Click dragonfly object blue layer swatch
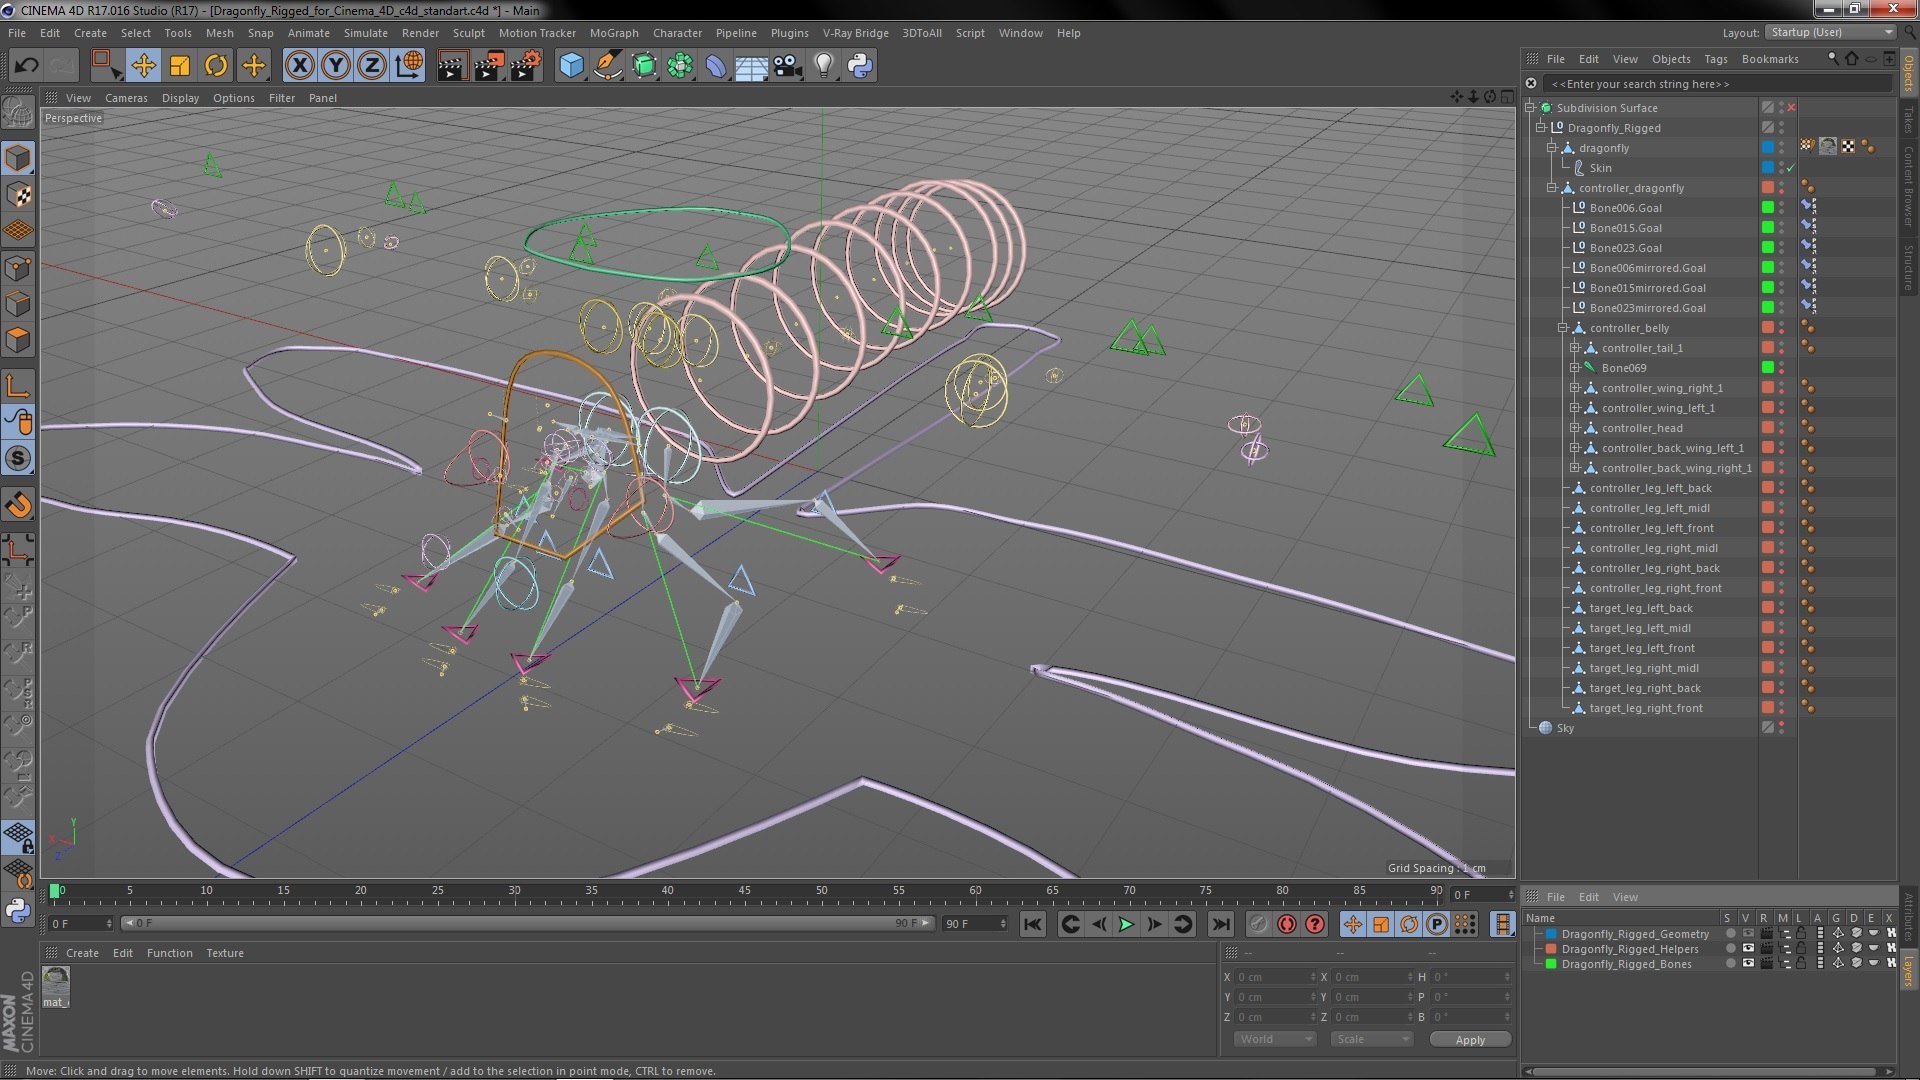Image resolution: width=1920 pixels, height=1080 pixels. [1768, 148]
